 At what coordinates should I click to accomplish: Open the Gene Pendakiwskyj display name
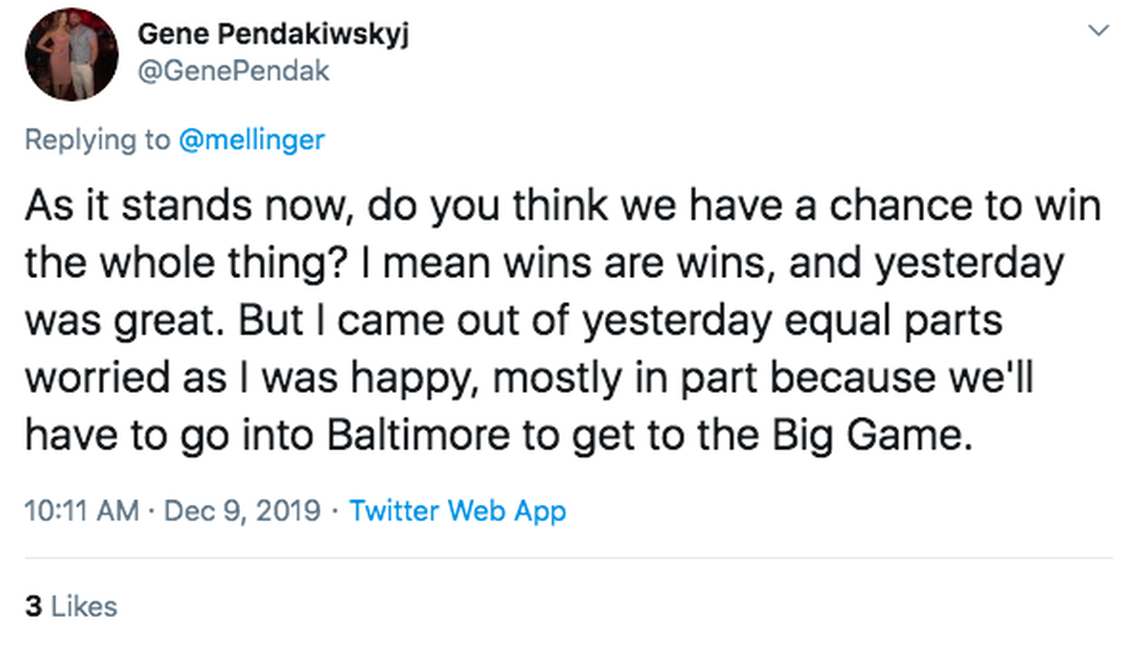coord(273,34)
